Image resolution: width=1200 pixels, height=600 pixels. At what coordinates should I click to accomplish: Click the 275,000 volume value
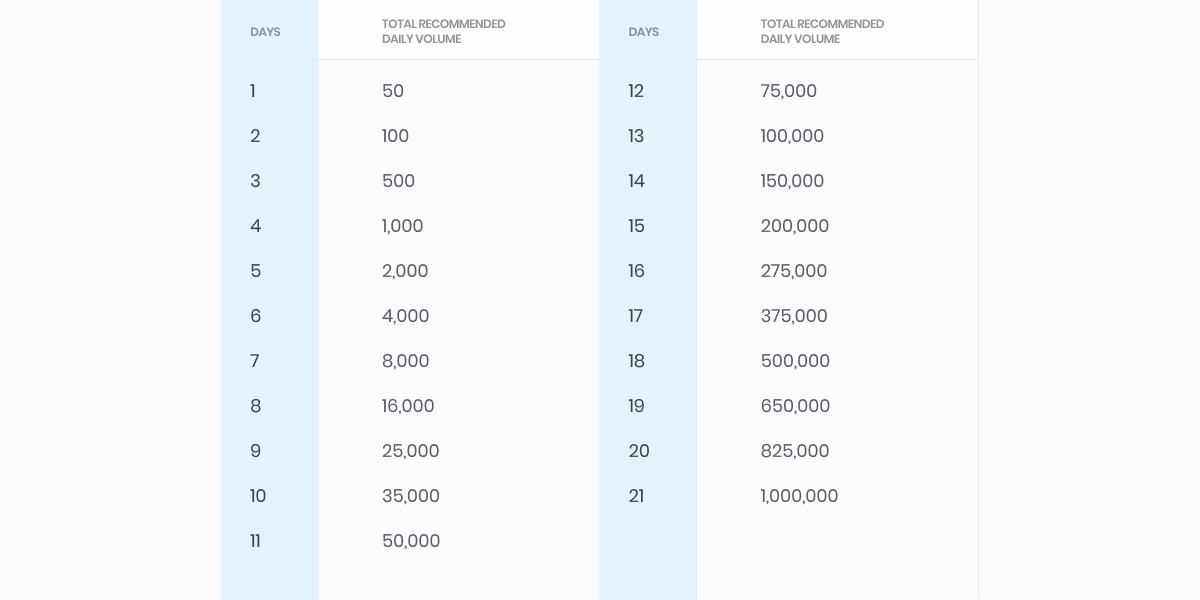793,271
